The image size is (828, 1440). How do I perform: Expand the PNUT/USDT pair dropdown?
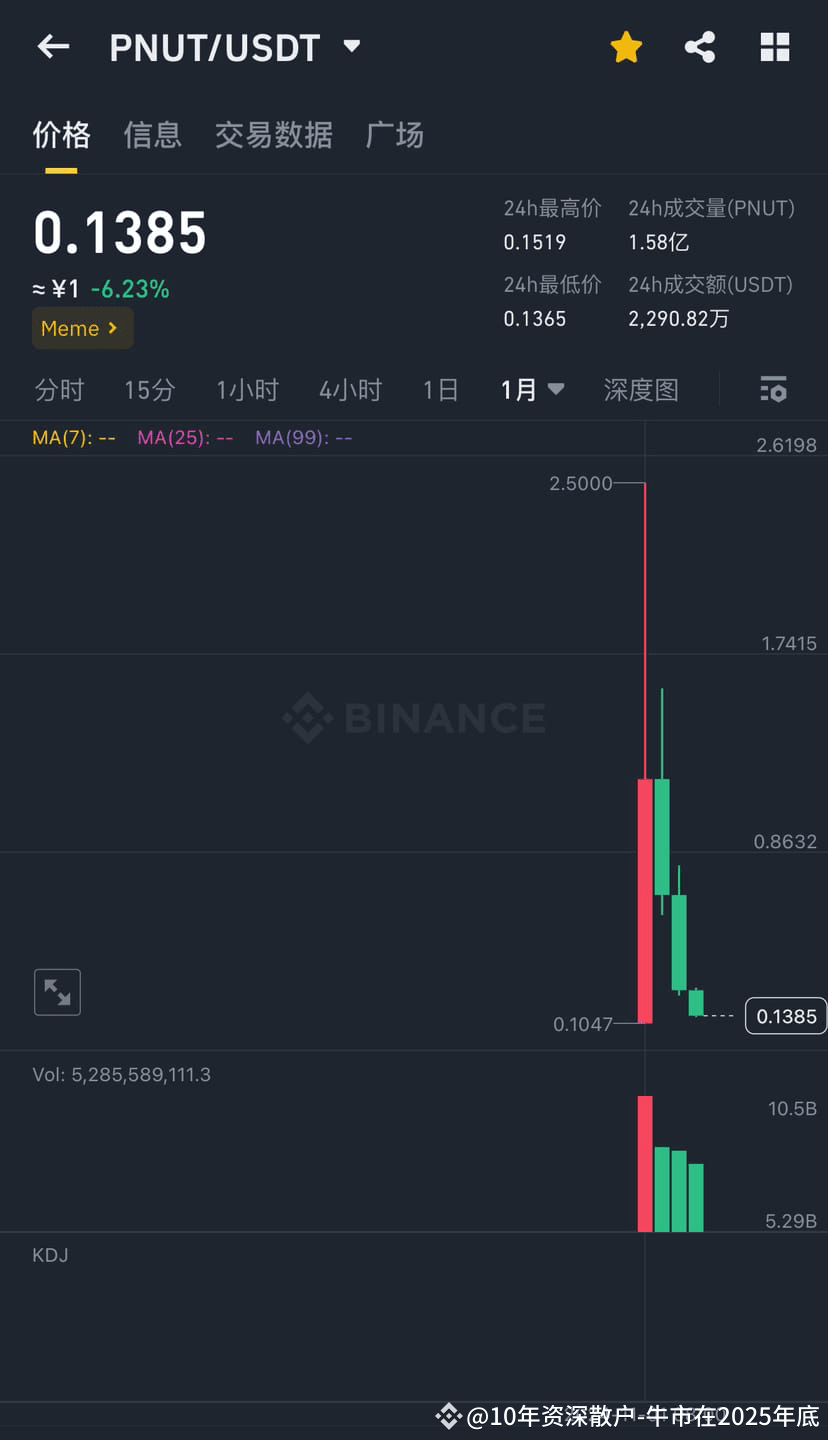351,46
